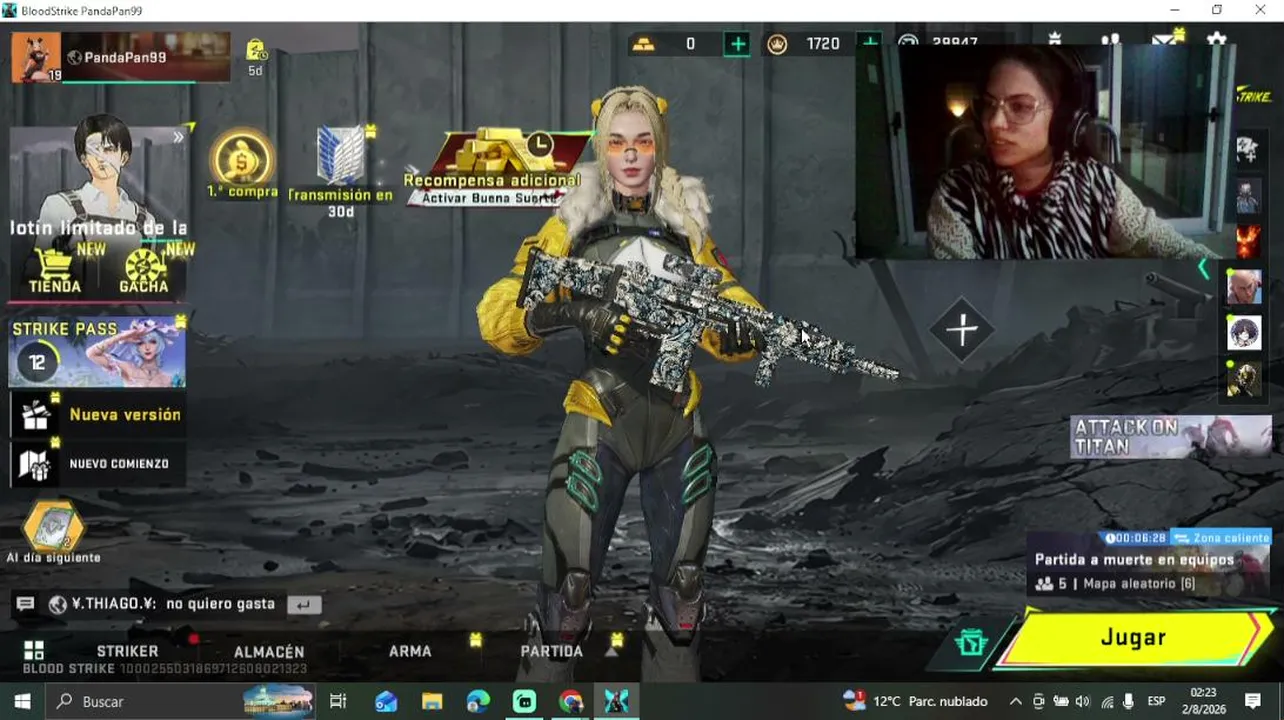Open the Attack on Titan event banner

[1171, 437]
